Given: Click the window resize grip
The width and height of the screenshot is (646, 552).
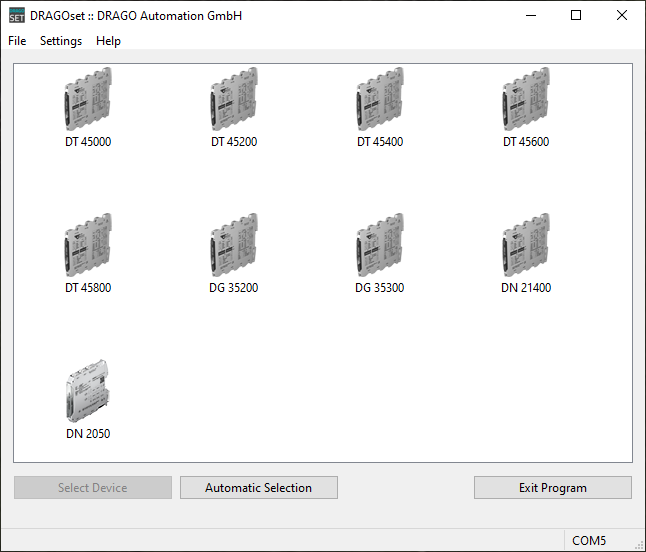Looking at the screenshot, I should point(640,545).
